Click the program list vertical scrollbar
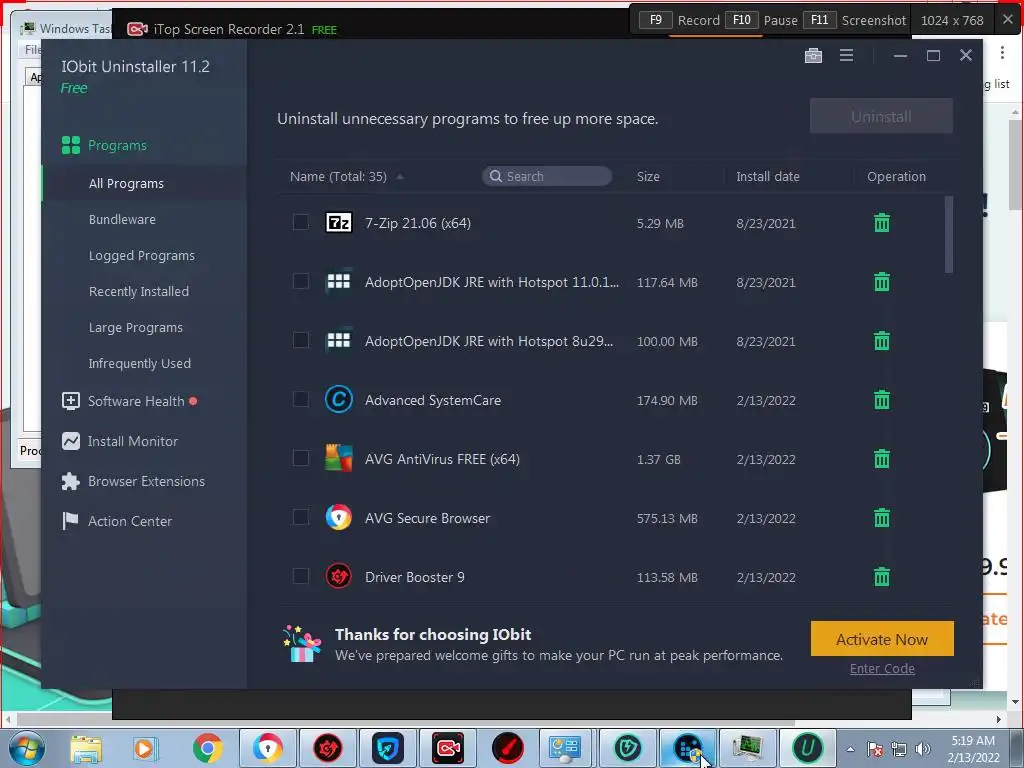Viewport: 1024px width, 768px height. [x=949, y=234]
